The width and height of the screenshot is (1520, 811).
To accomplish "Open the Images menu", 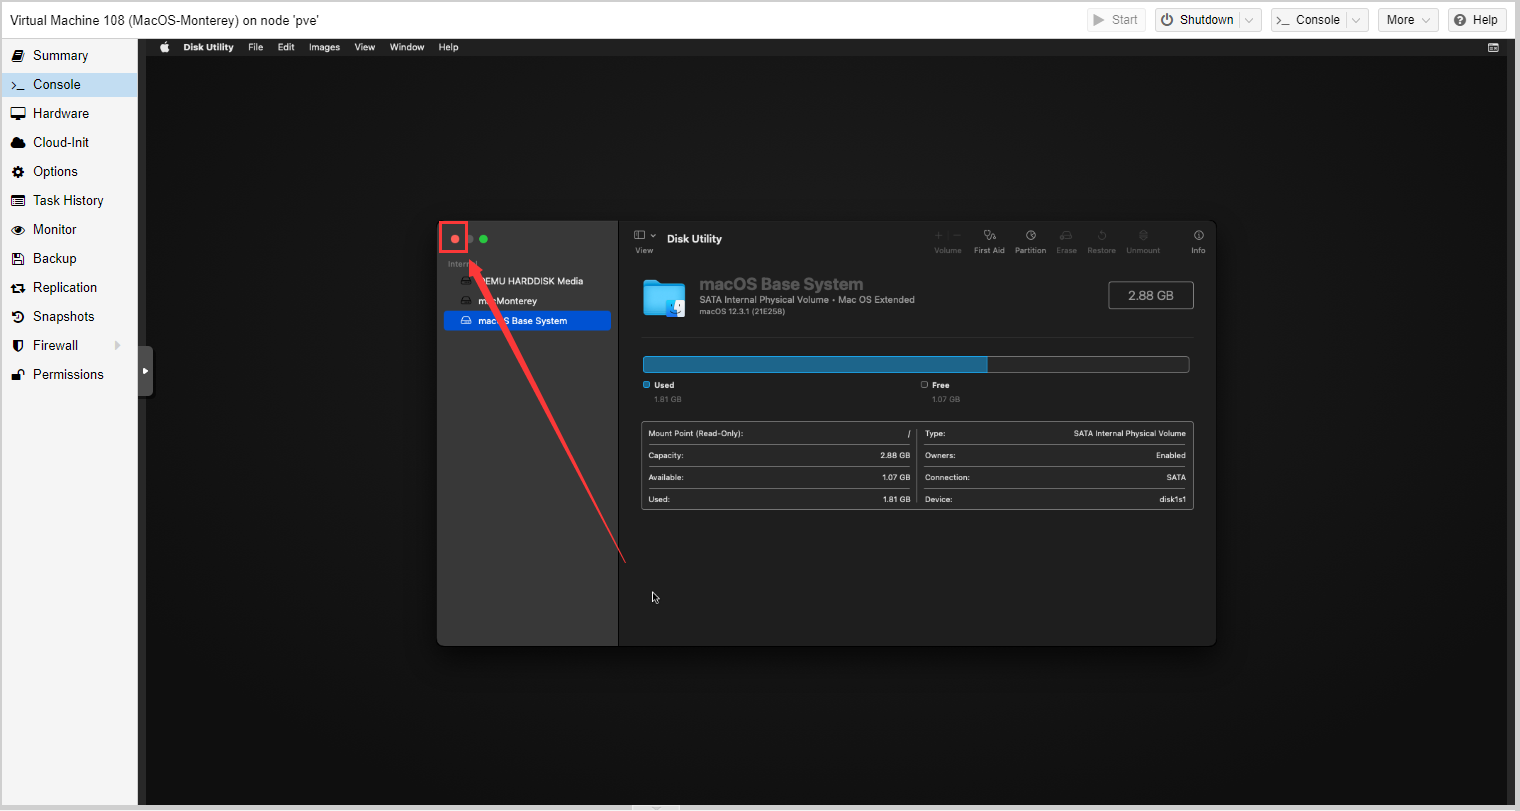I will pos(324,47).
